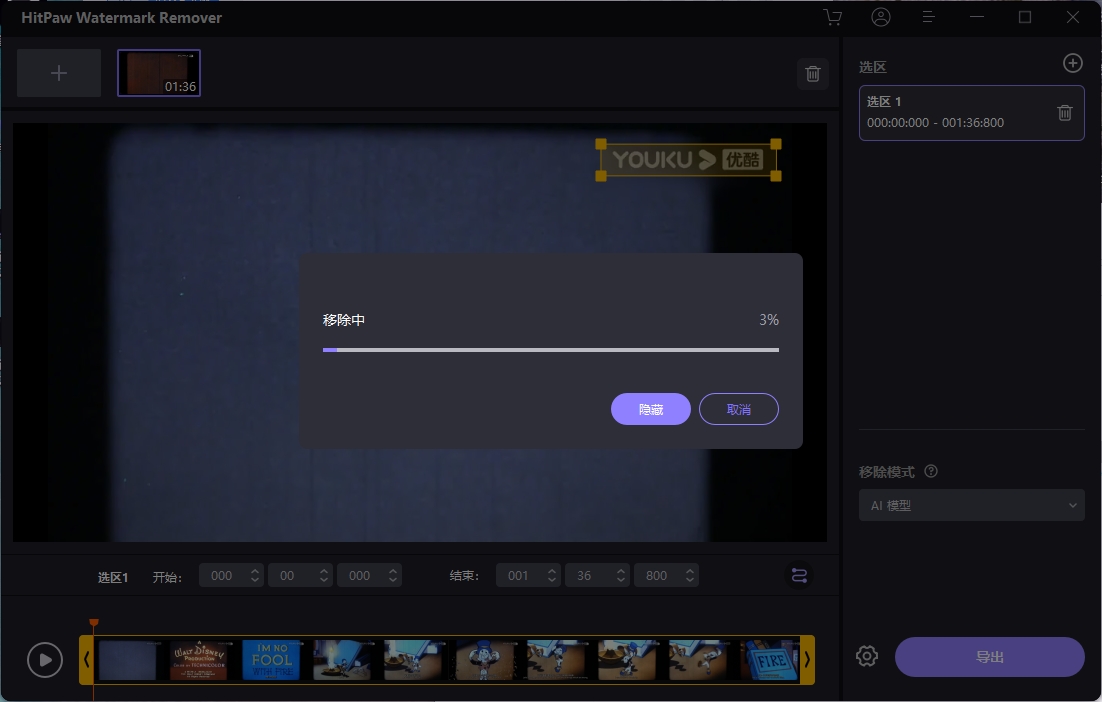Select the 选区 1 list entry
The width and height of the screenshot is (1102, 702).
(x=971, y=112)
